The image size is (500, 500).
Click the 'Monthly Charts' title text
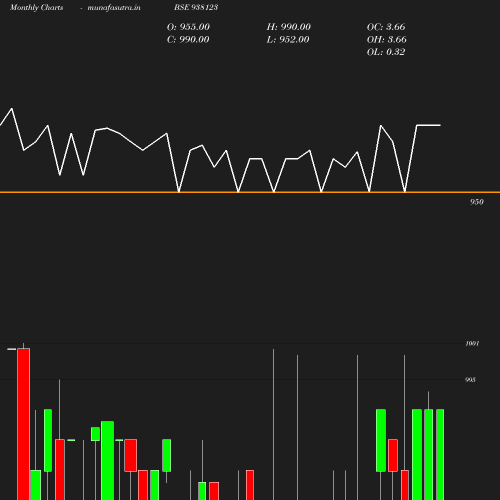(37, 7)
